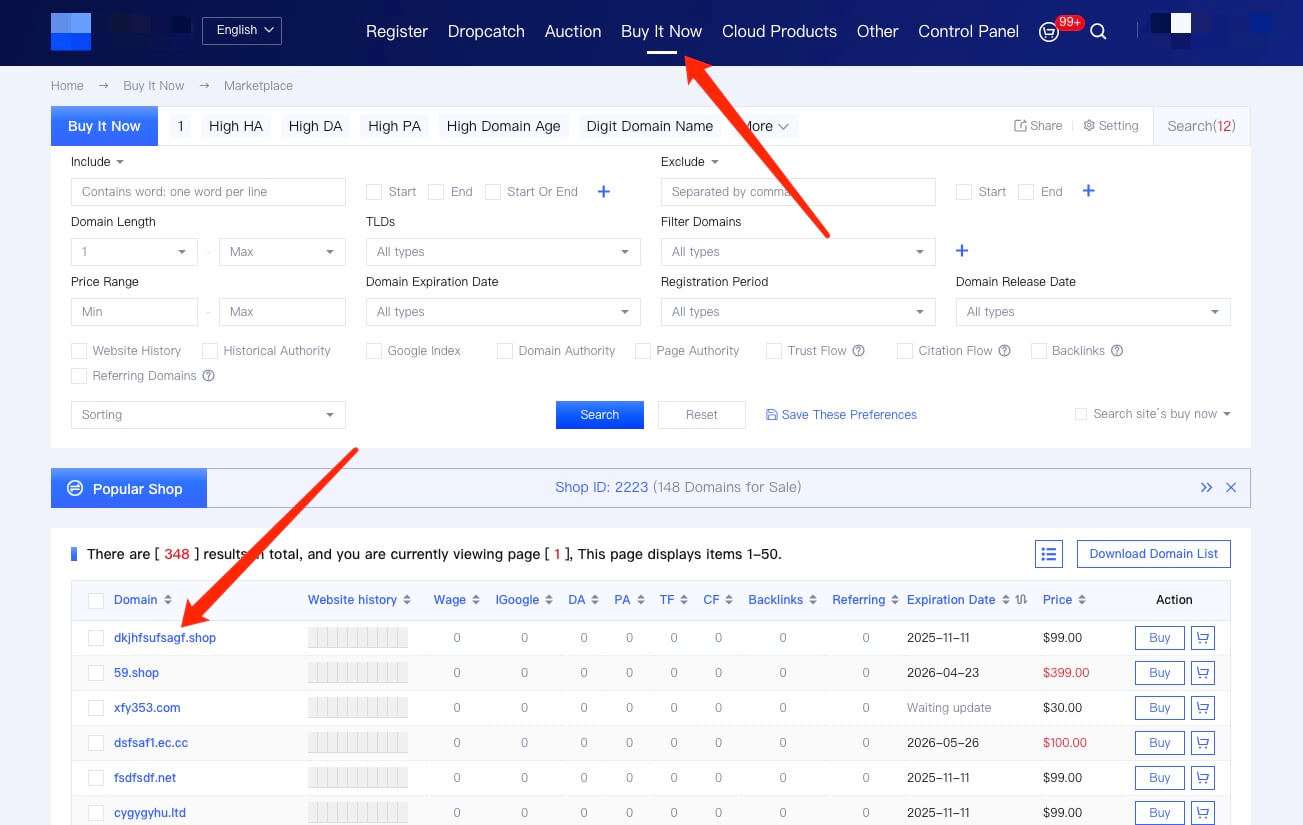Click the search magnifier icon in header

coord(1098,32)
